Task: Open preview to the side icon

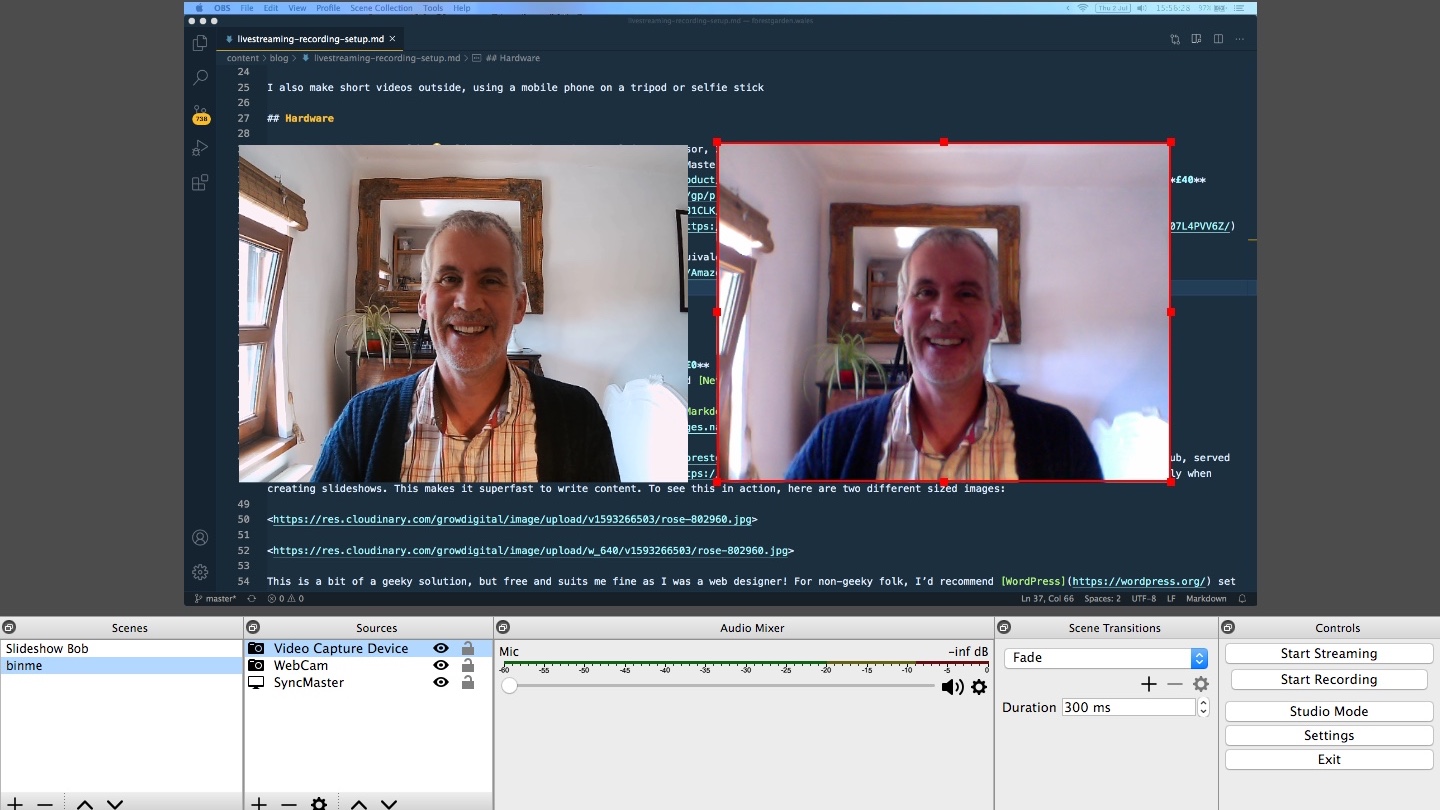Action: point(1196,39)
